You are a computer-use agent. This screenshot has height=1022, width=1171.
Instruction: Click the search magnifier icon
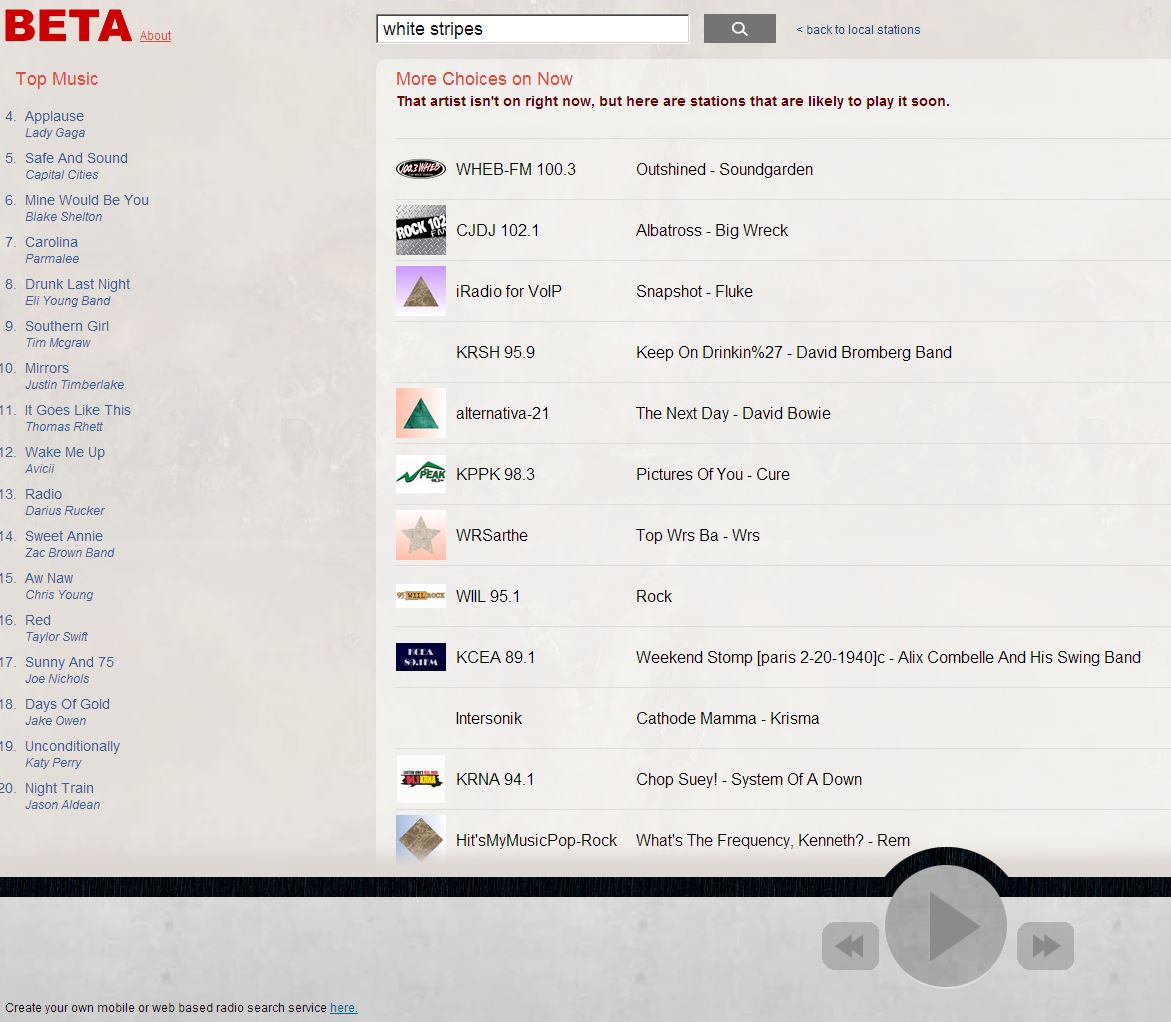pos(739,28)
